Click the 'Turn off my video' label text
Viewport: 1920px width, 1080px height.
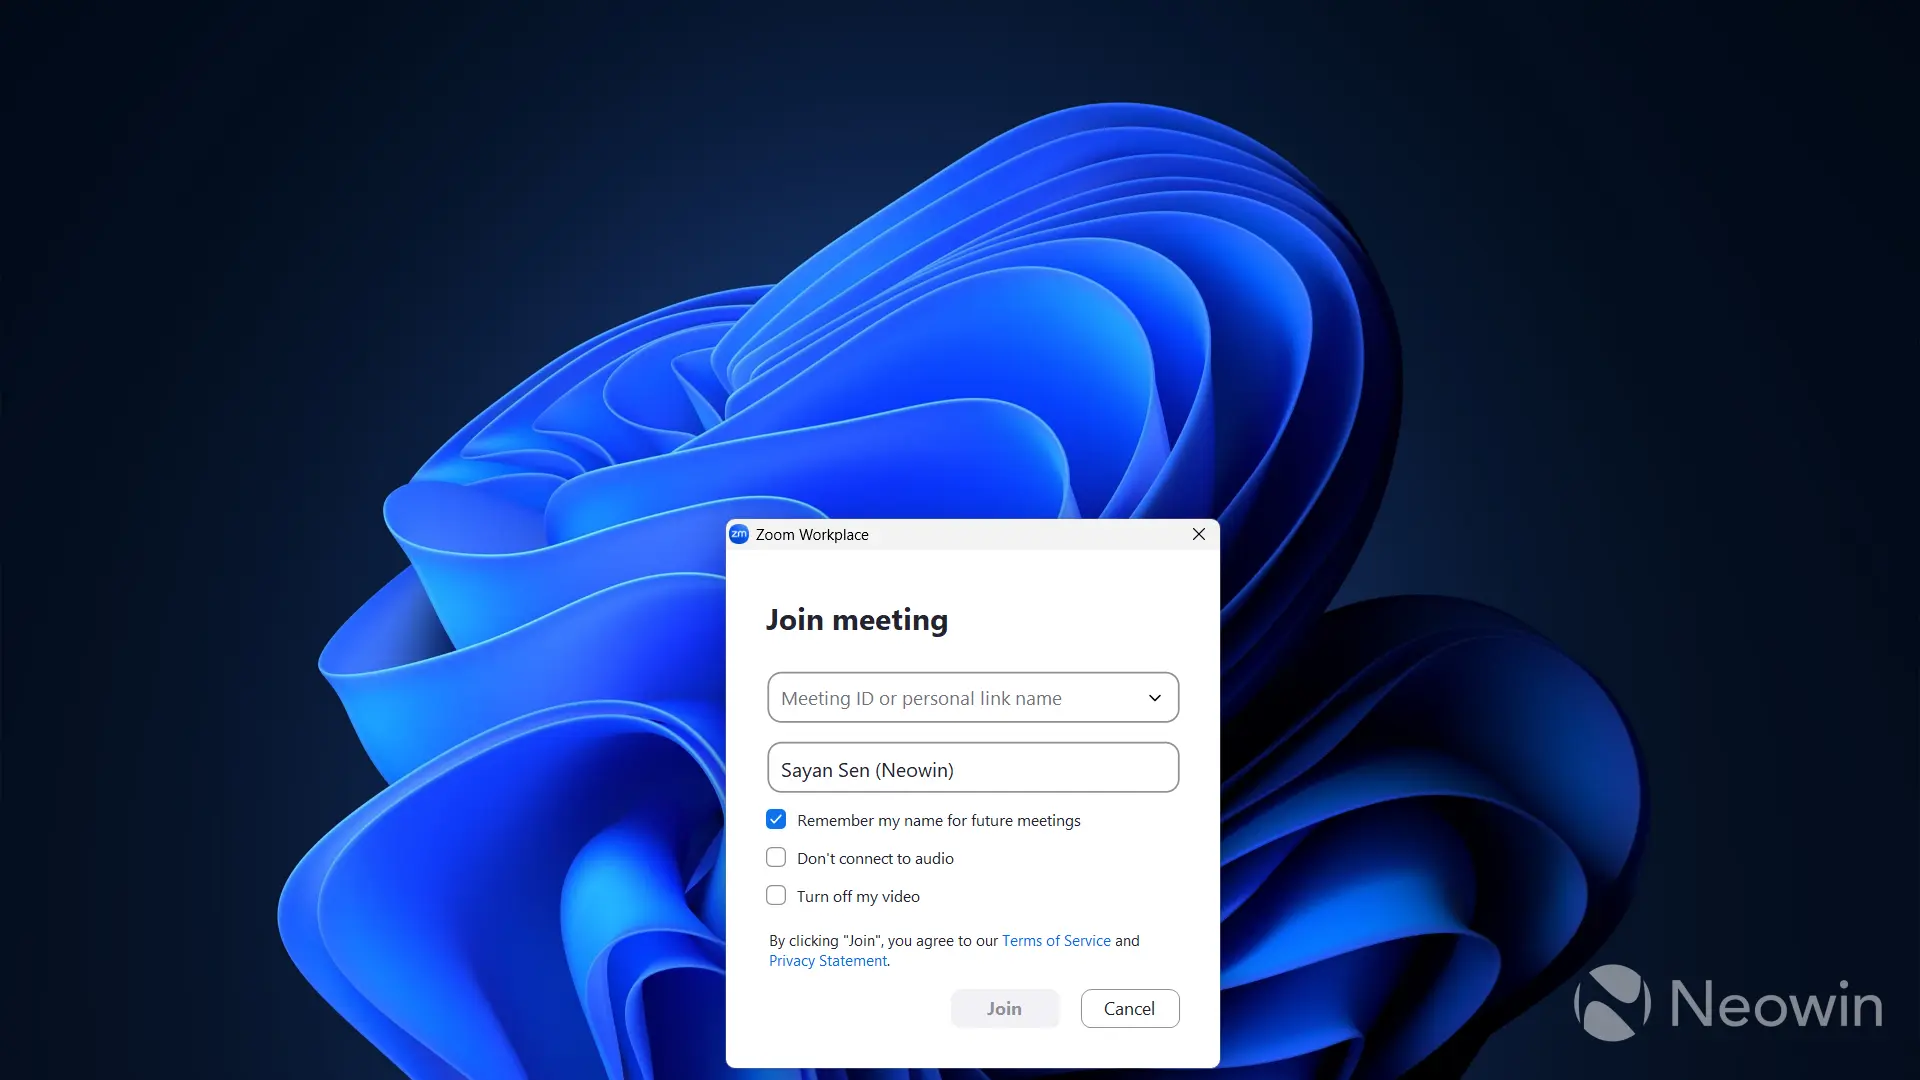point(858,897)
